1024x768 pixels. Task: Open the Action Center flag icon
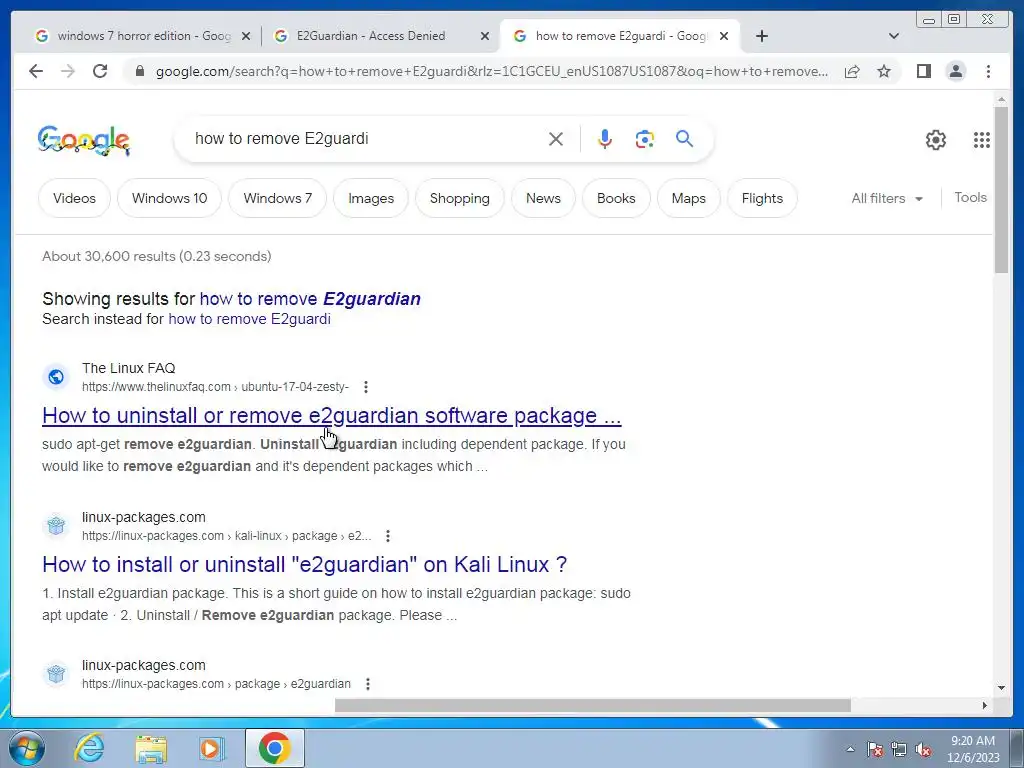[875, 749]
